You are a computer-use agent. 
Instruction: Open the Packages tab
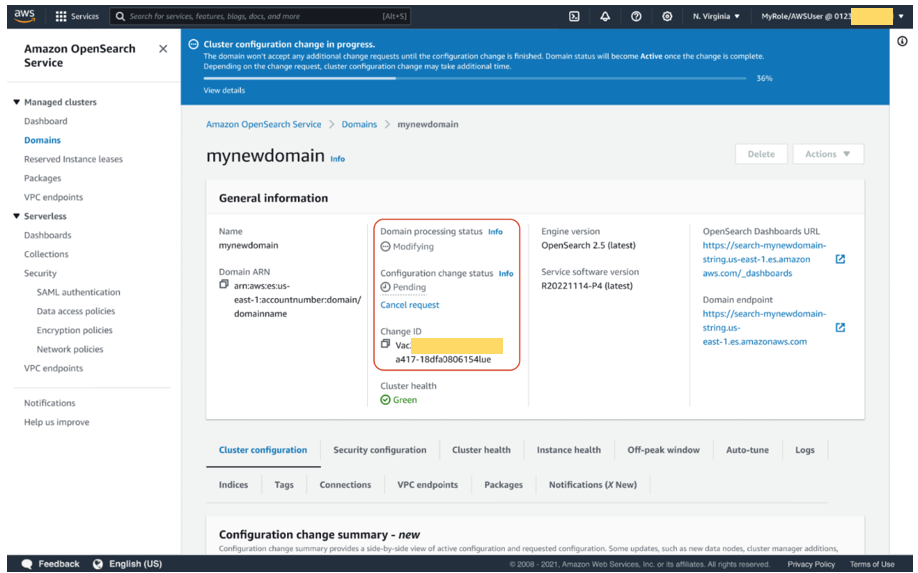pyautogui.click(x=503, y=485)
